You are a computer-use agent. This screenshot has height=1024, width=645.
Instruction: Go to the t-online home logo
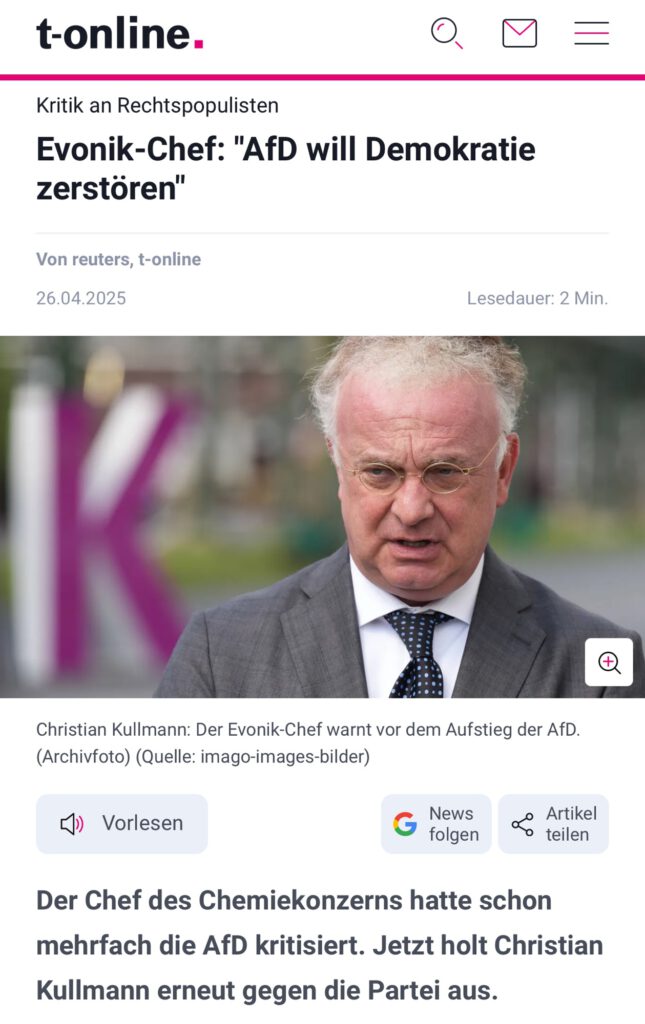[119, 33]
